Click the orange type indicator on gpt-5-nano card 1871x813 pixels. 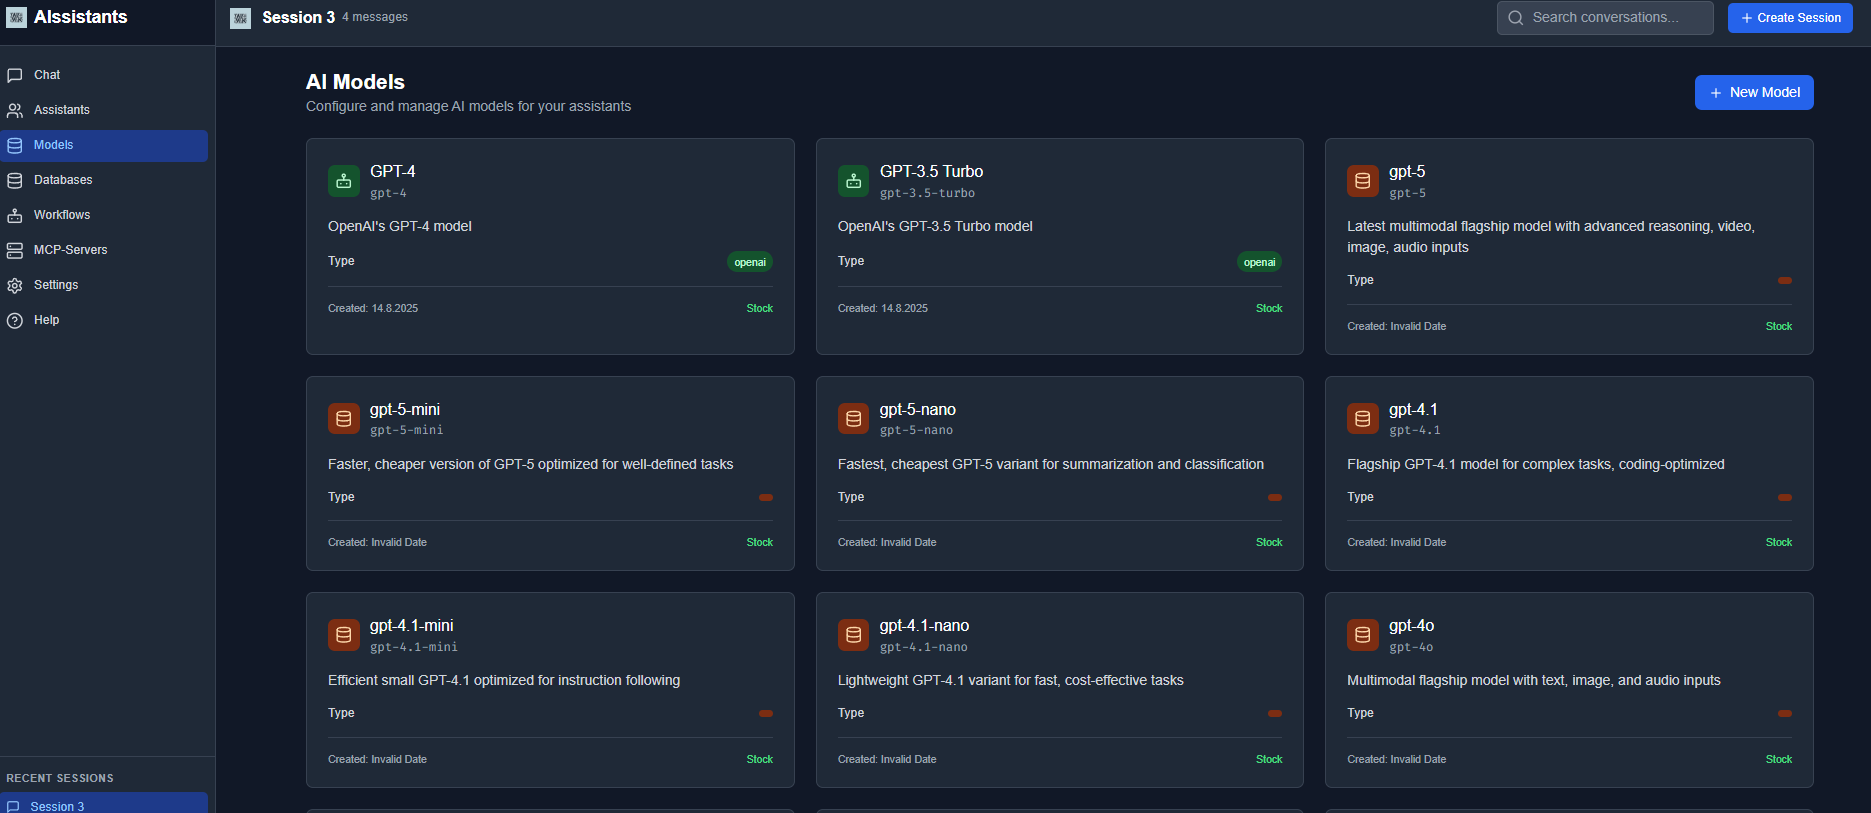(x=1275, y=497)
